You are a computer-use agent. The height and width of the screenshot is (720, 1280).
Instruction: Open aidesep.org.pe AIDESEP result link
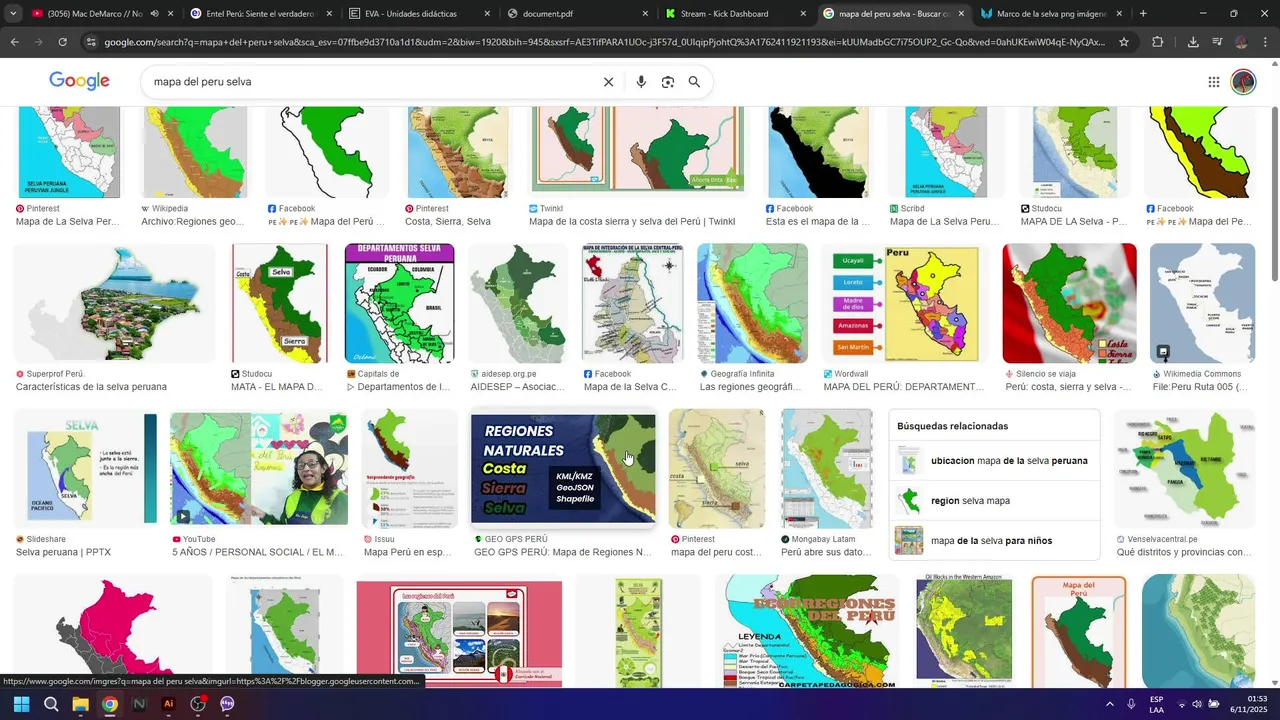click(517, 387)
